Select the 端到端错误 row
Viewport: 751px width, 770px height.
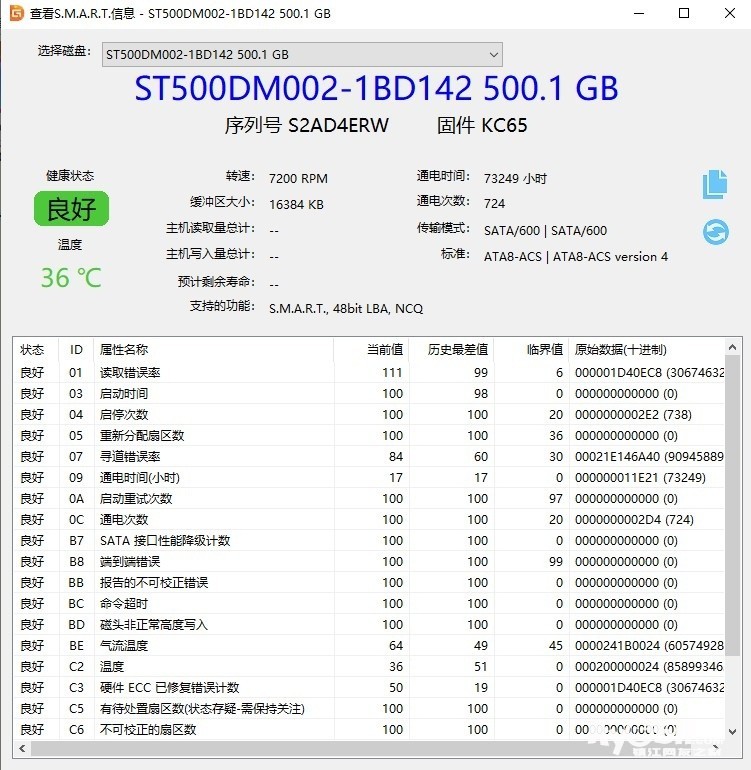click(369, 561)
